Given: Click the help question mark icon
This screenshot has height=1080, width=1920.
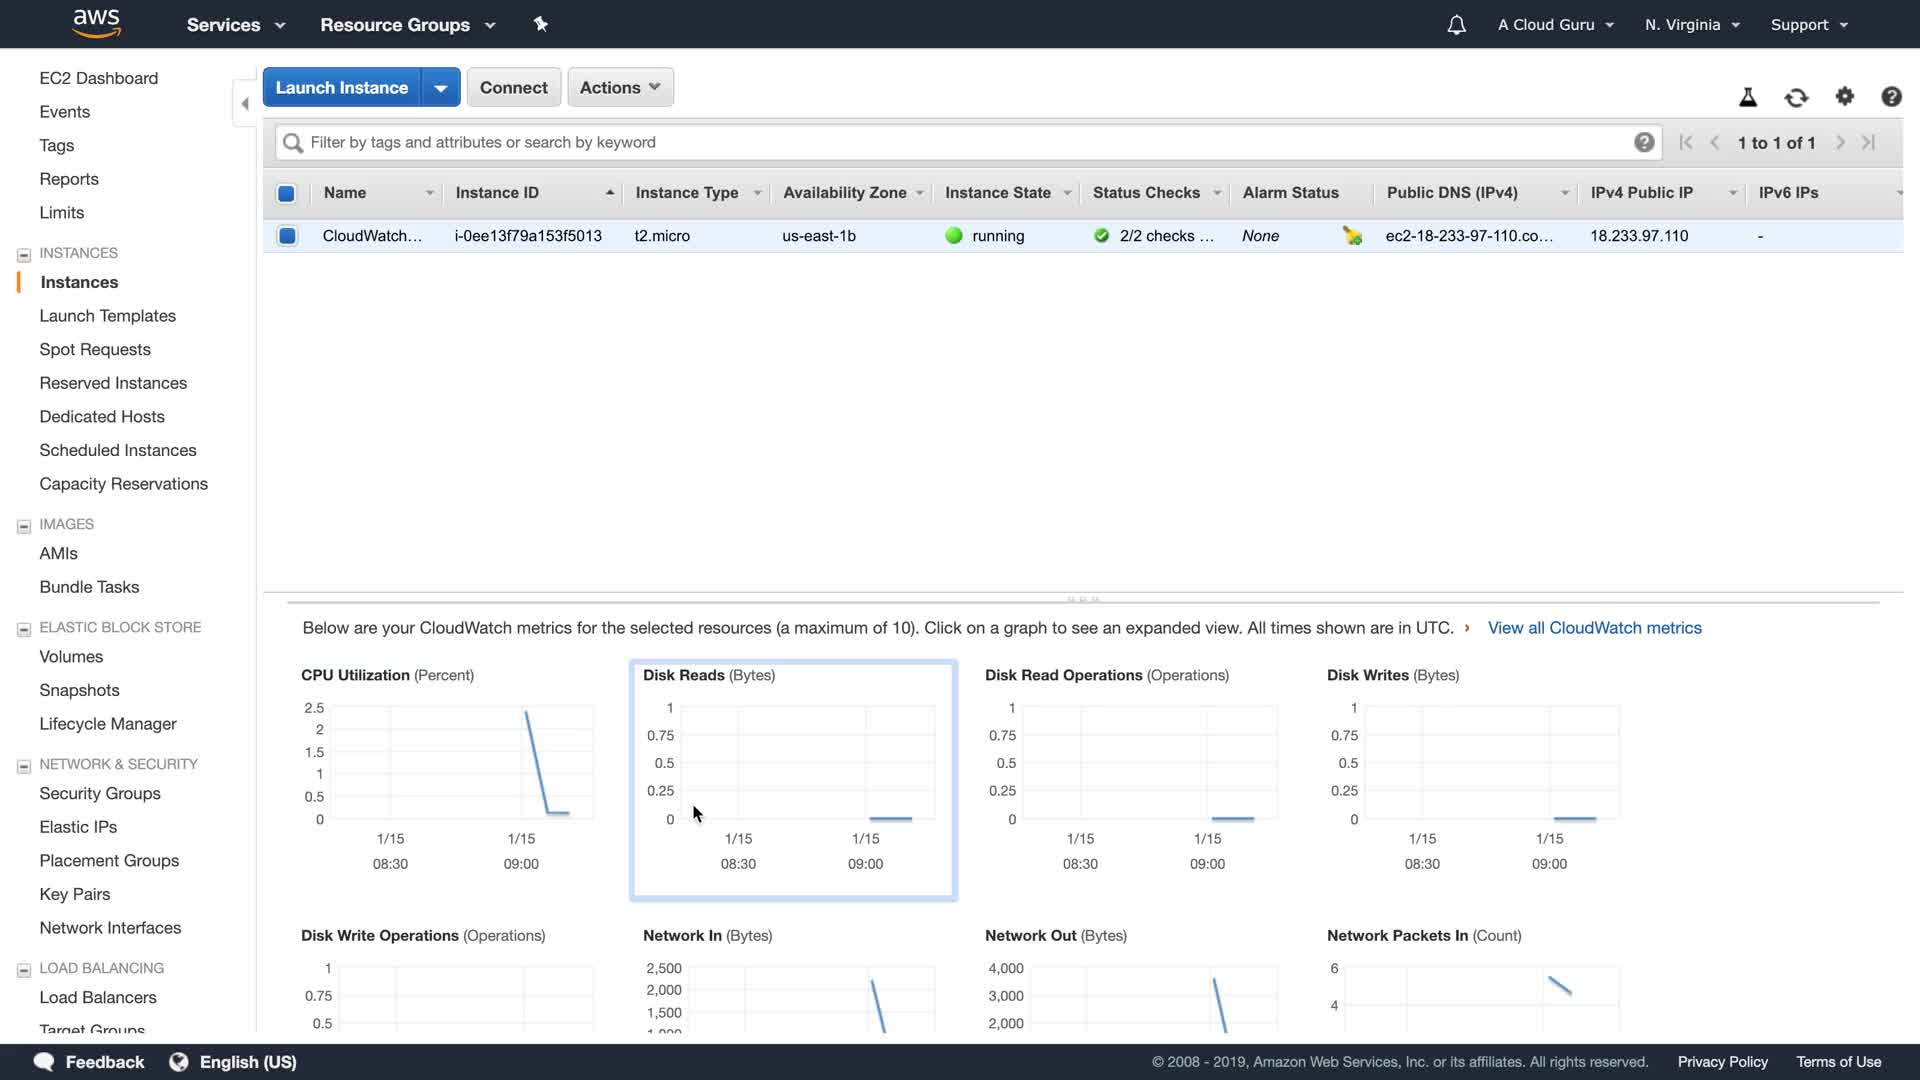Looking at the screenshot, I should tap(1891, 96).
